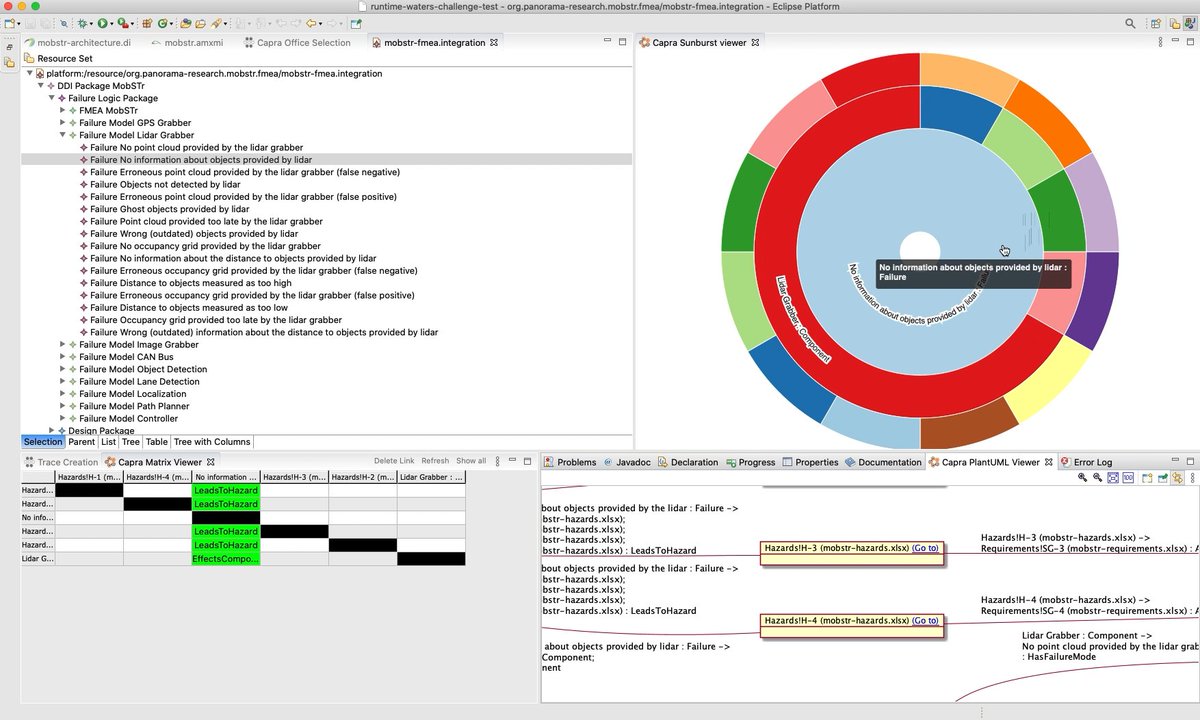Toggle Link with Editor in PlantUML viewer

[1177, 478]
